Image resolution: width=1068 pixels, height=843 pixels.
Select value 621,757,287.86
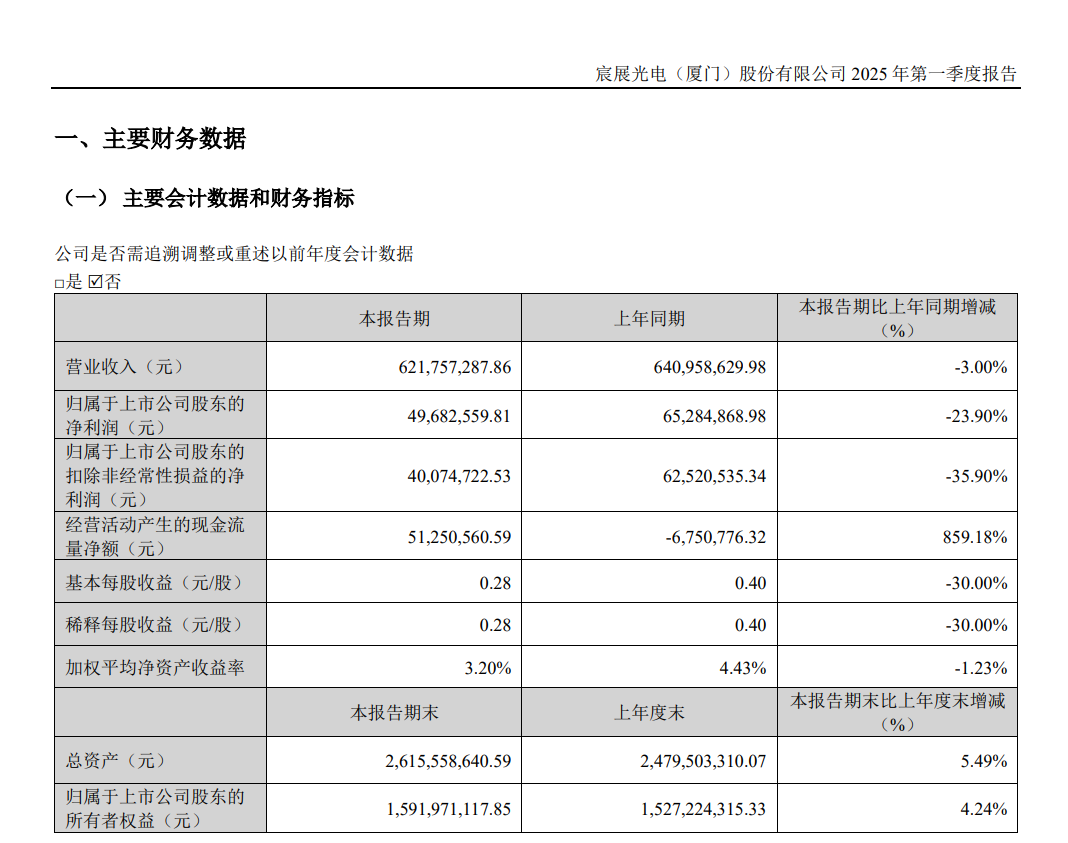[454, 367]
